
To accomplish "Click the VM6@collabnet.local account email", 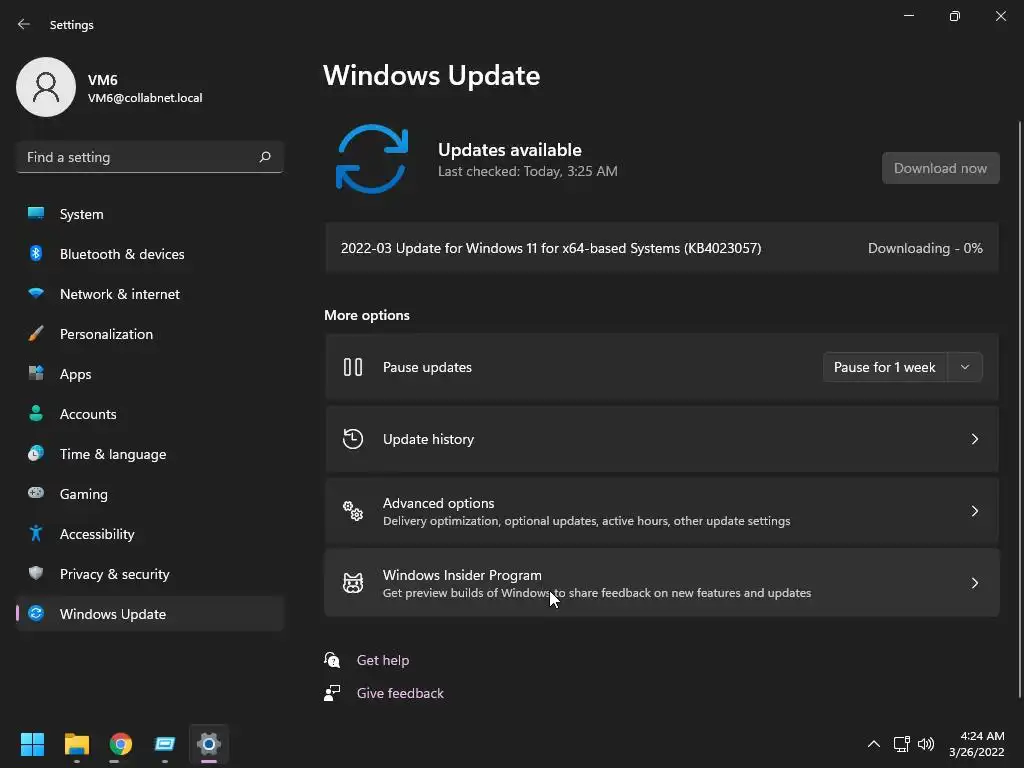I will tap(145, 98).
